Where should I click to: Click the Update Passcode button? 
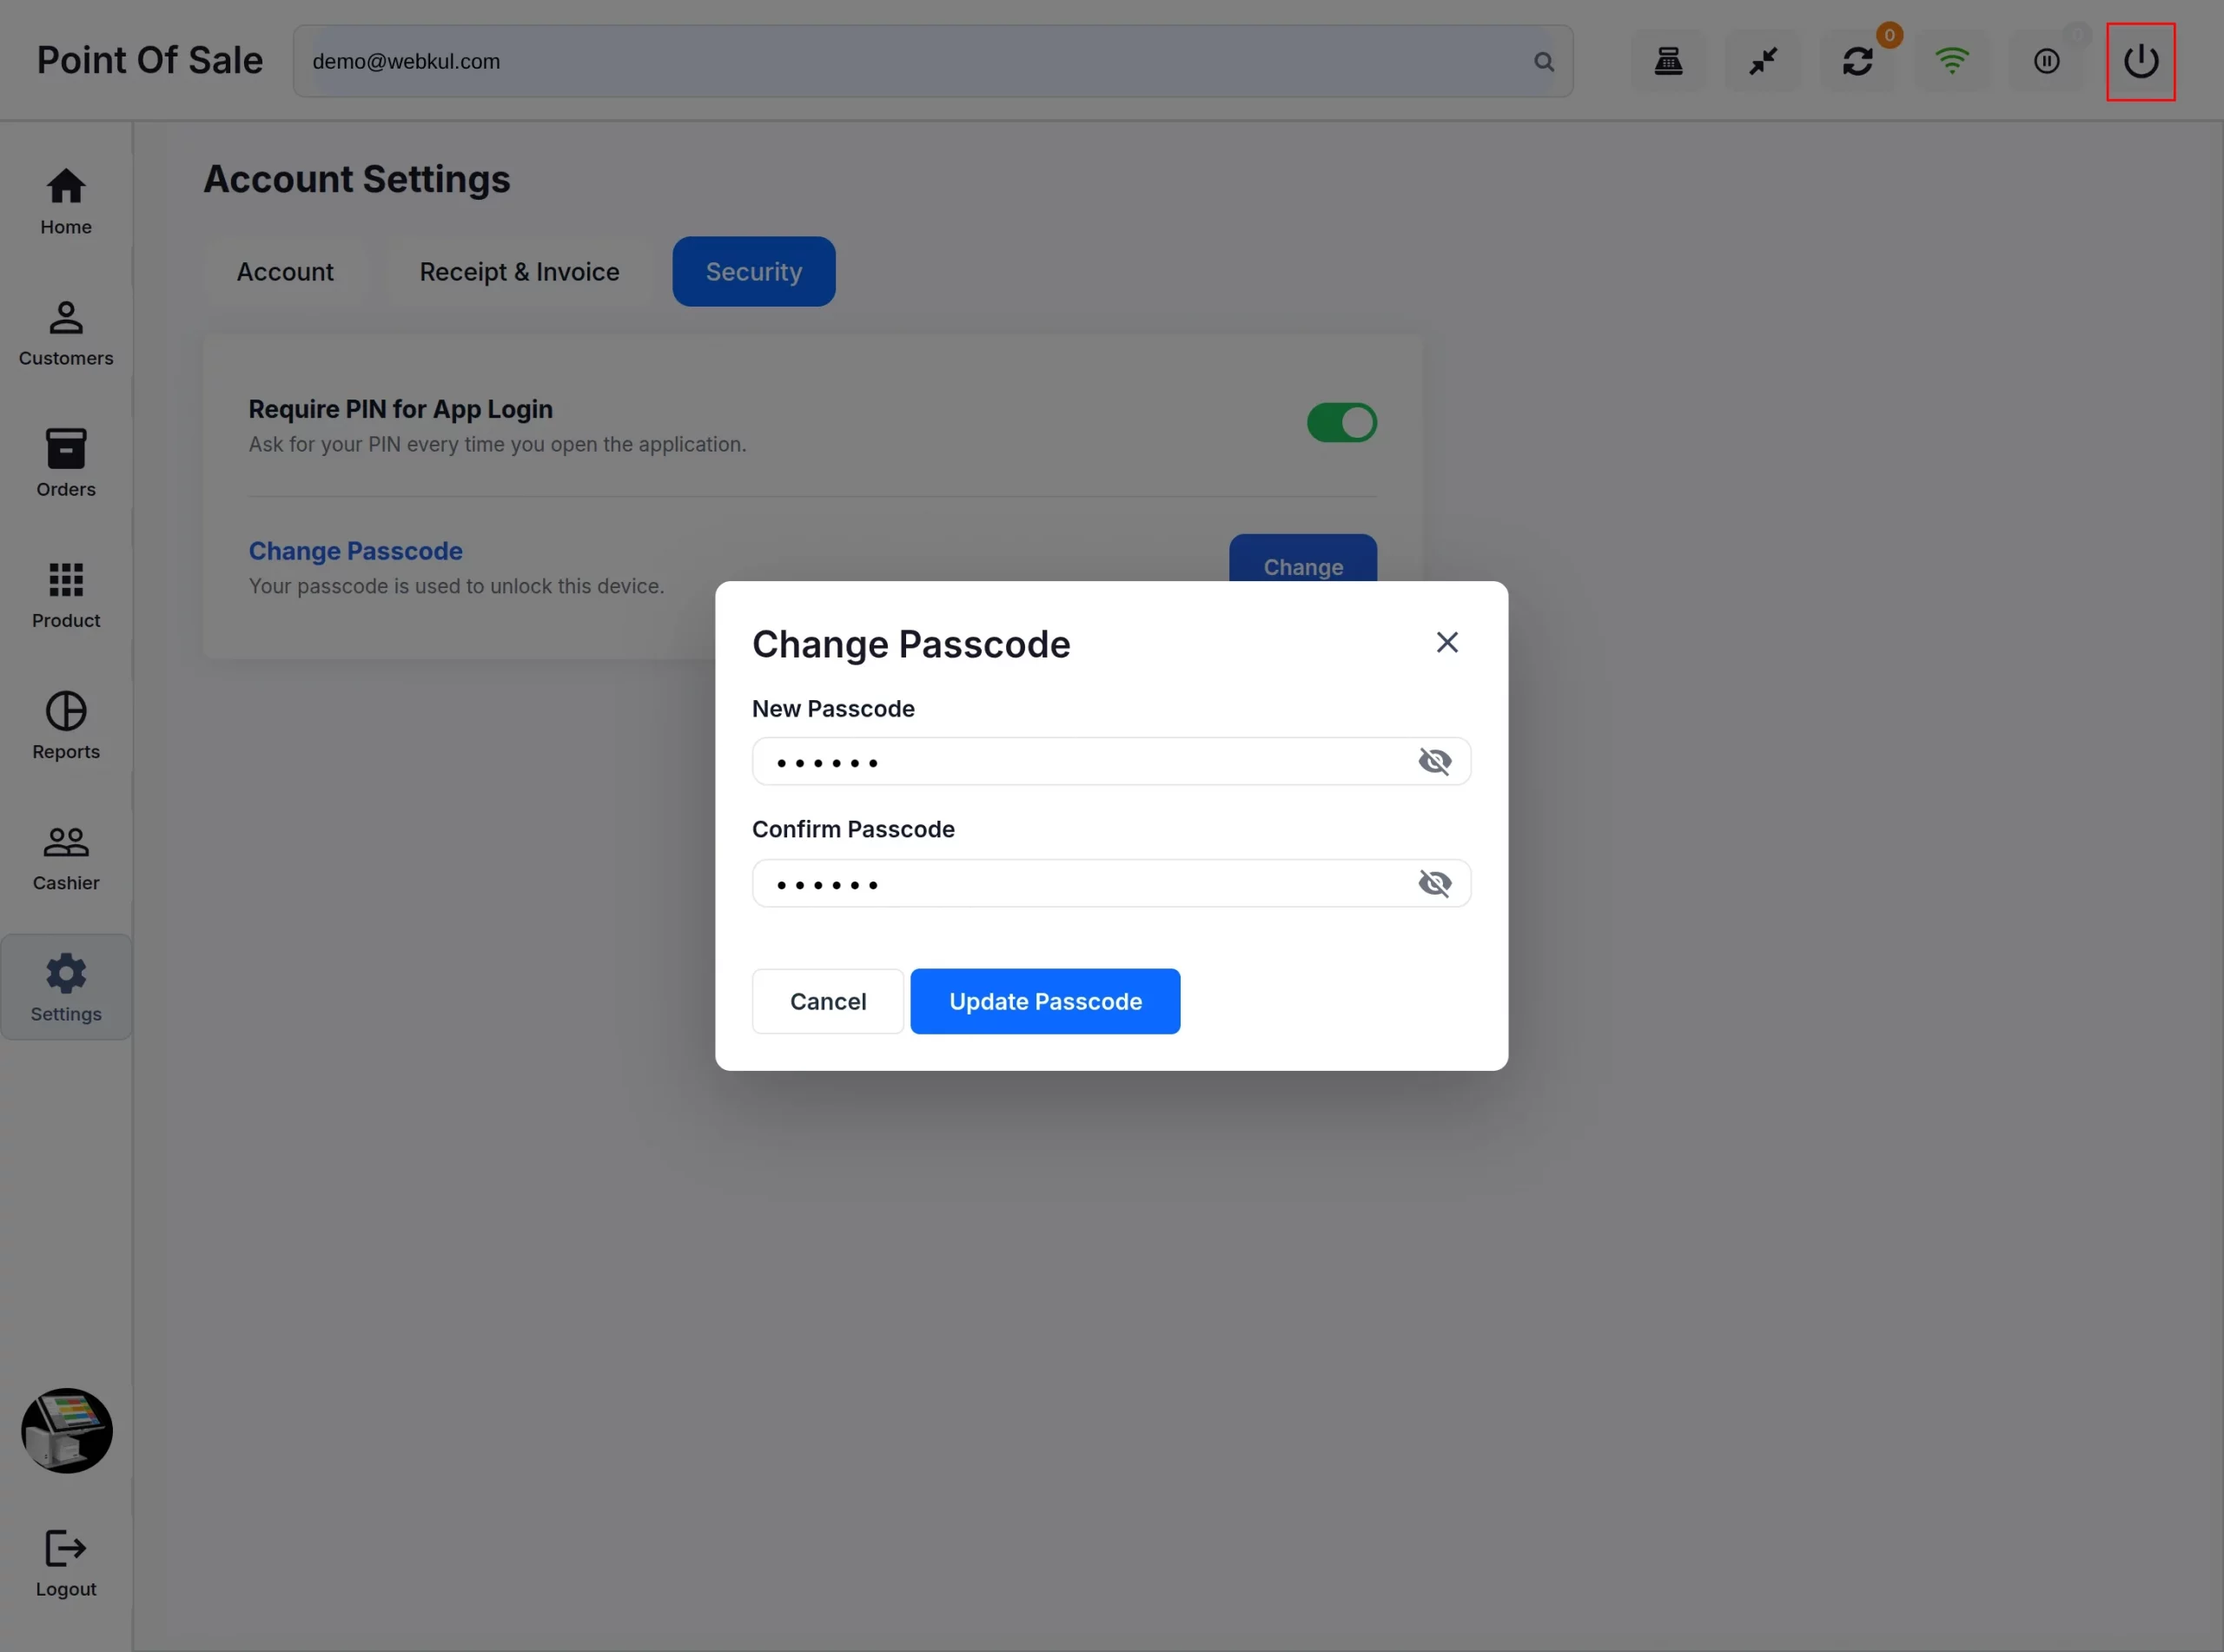[1045, 1001]
